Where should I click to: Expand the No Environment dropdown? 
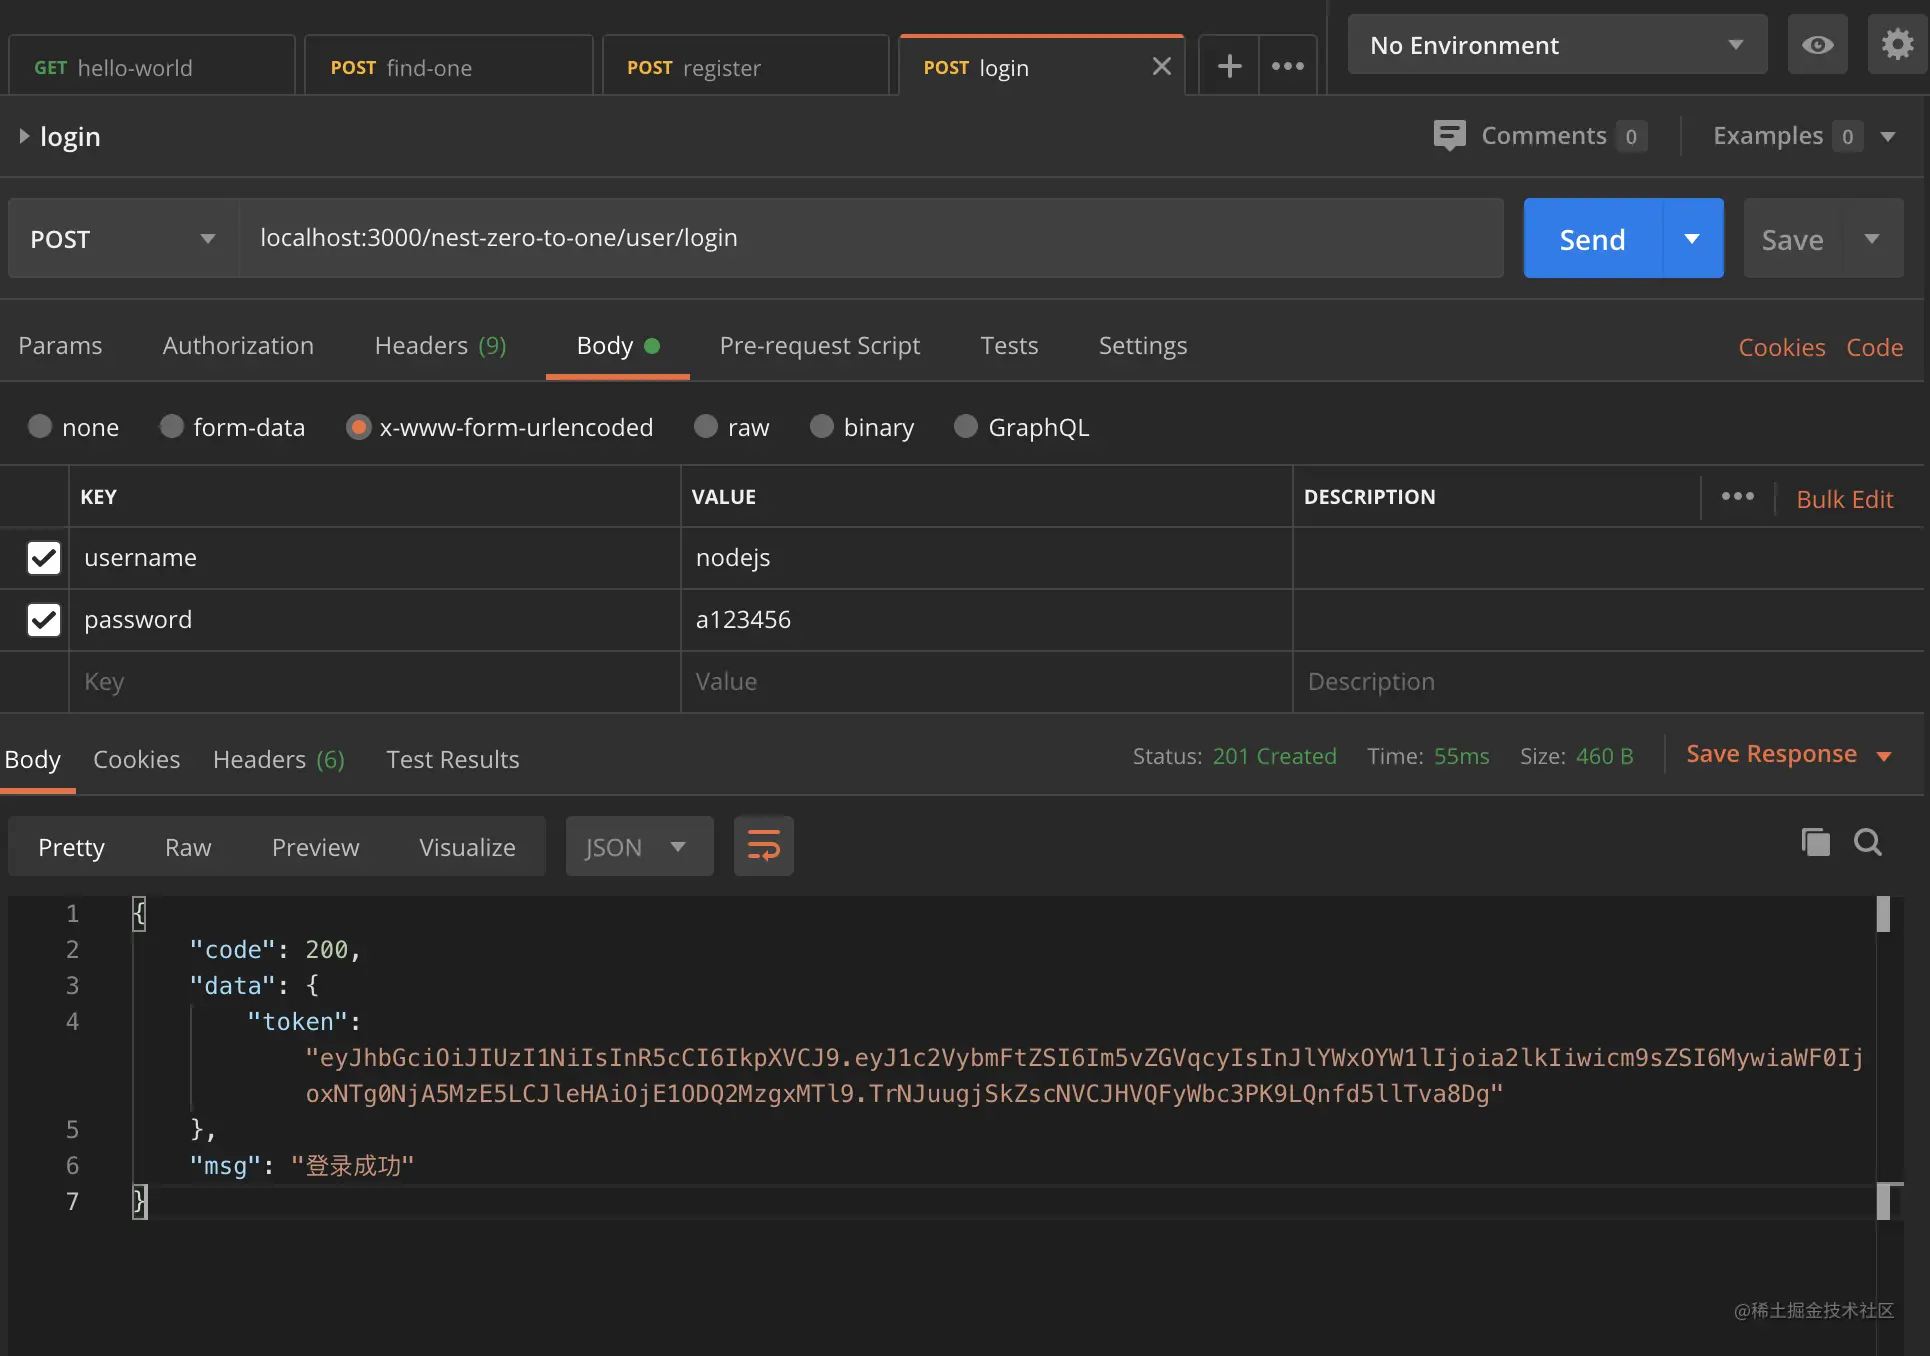[1557, 45]
